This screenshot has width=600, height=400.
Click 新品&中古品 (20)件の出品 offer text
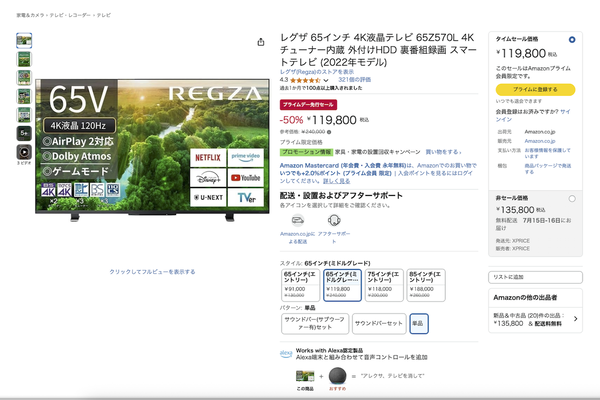click(x=529, y=316)
